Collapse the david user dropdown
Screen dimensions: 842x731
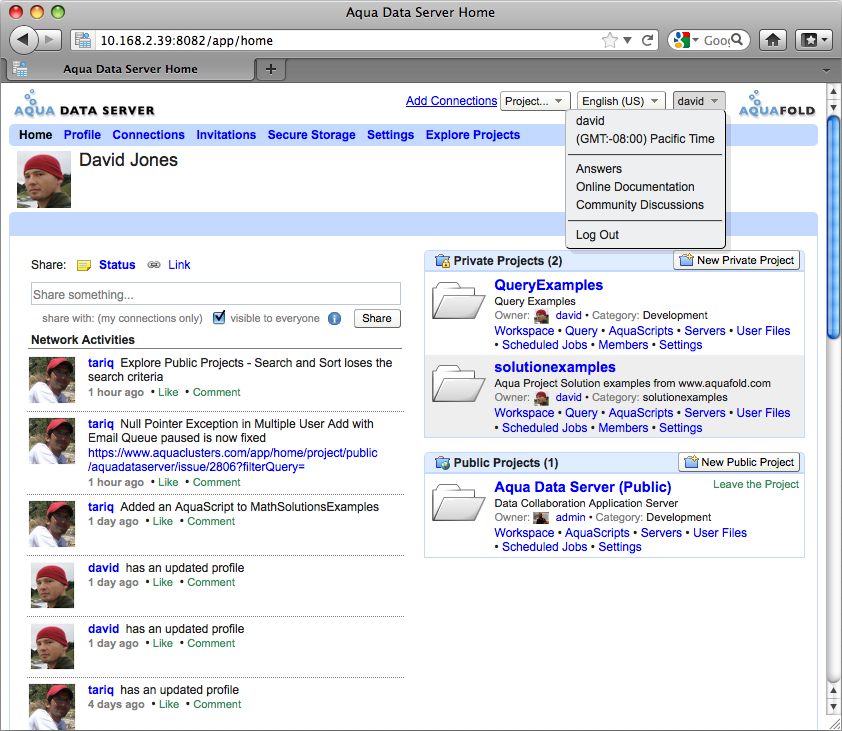pyautogui.click(x=699, y=101)
